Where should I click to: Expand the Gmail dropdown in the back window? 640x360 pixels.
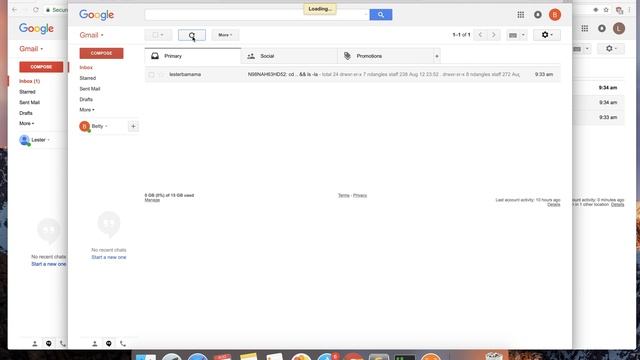[x=31, y=49]
